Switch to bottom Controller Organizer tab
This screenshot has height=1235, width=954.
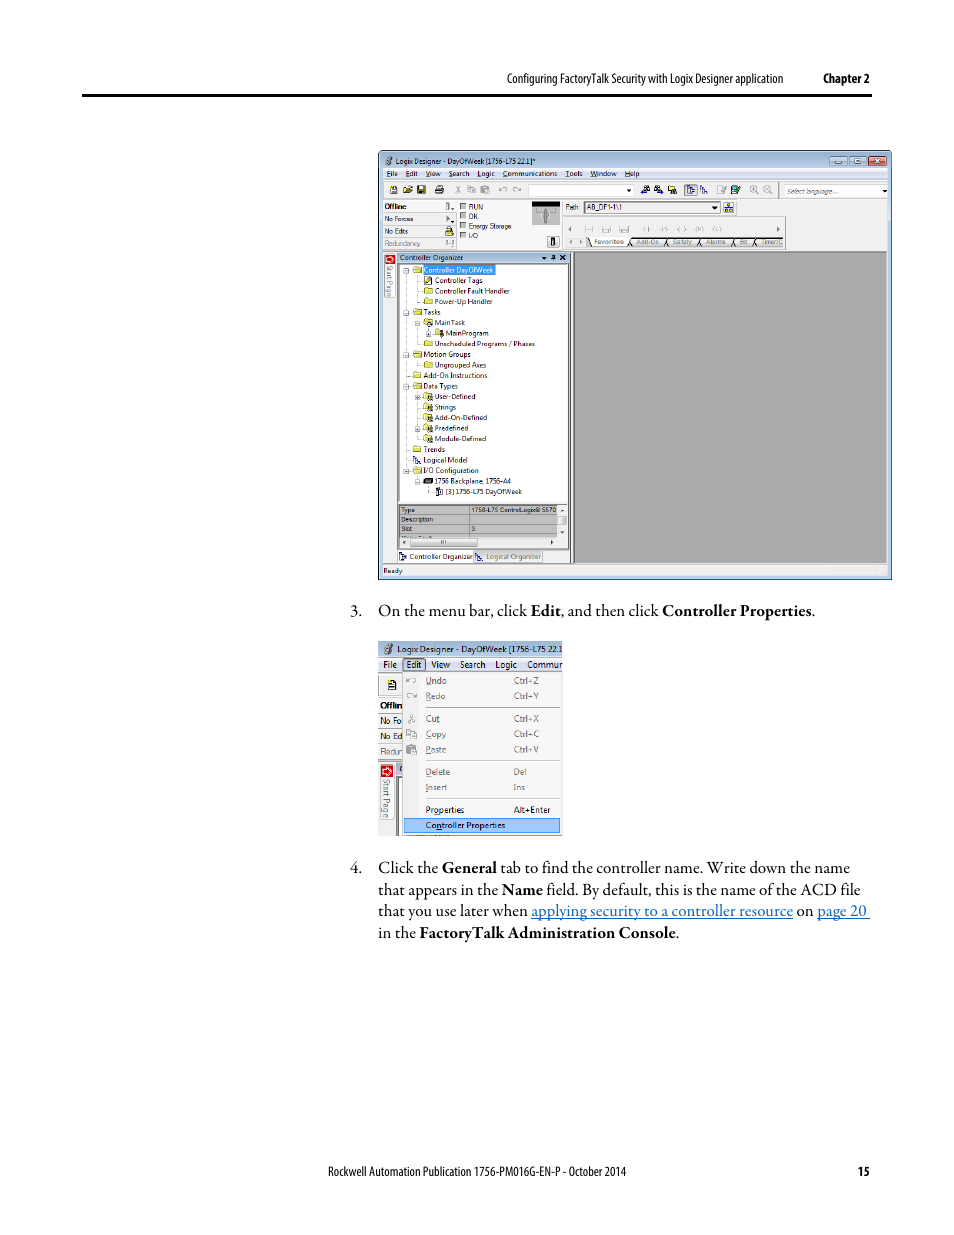[x=436, y=557]
